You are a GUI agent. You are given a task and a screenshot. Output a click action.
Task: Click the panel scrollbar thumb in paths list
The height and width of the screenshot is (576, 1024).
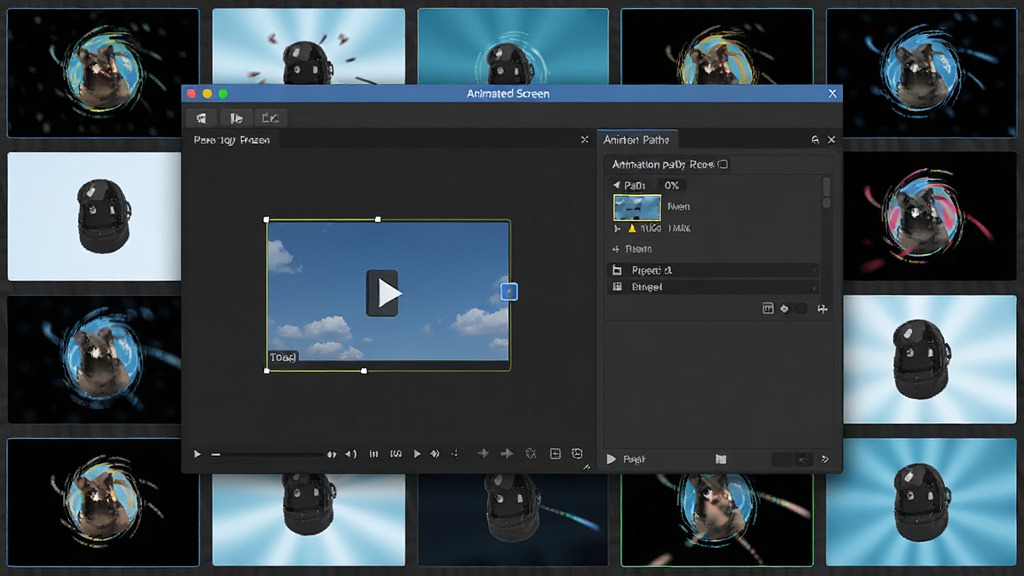click(x=826, y=186)
